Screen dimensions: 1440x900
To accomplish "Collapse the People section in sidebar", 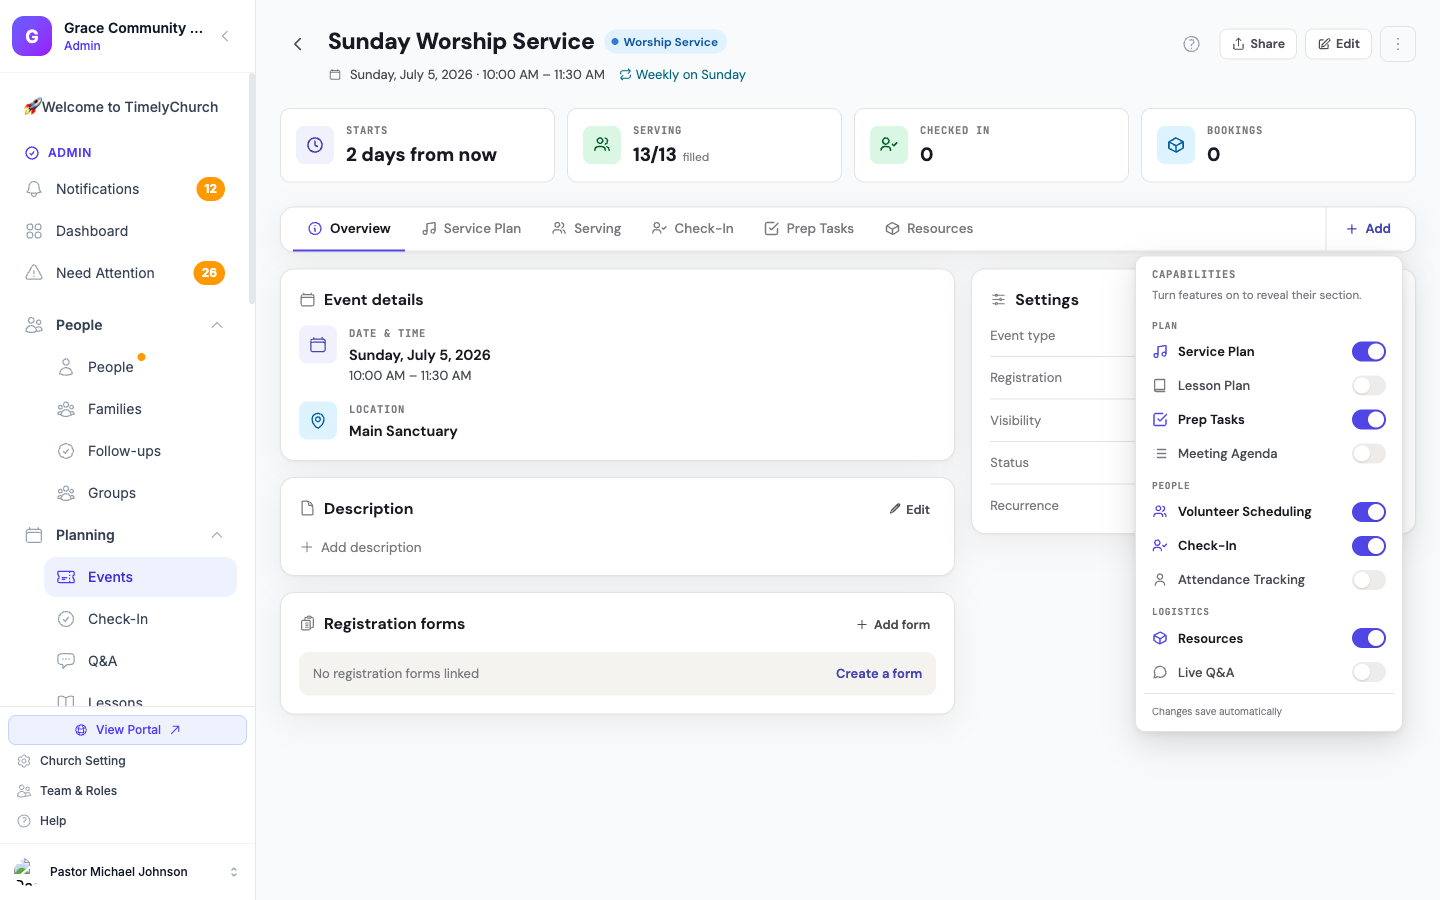I will 217,325.
